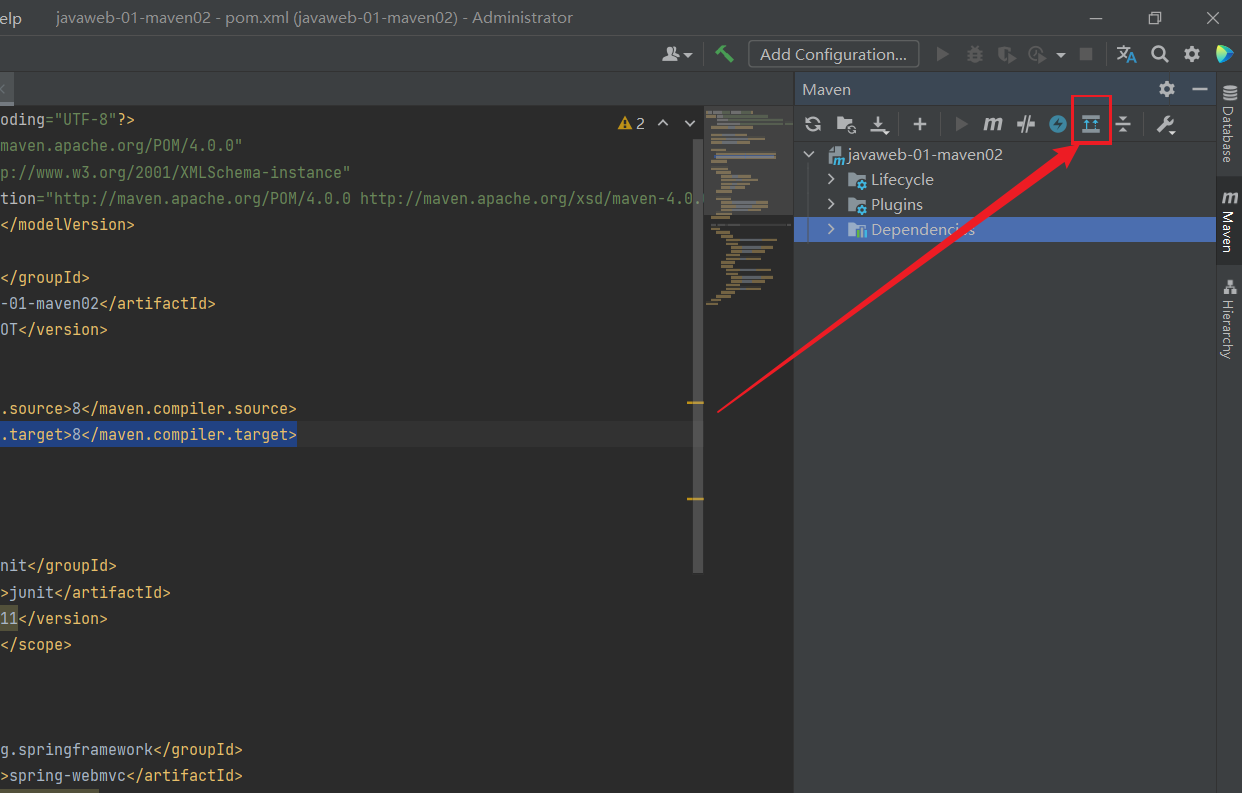Add Maven project with plus icon
The height and width of the screenshot is (793, 1242).
920,124
